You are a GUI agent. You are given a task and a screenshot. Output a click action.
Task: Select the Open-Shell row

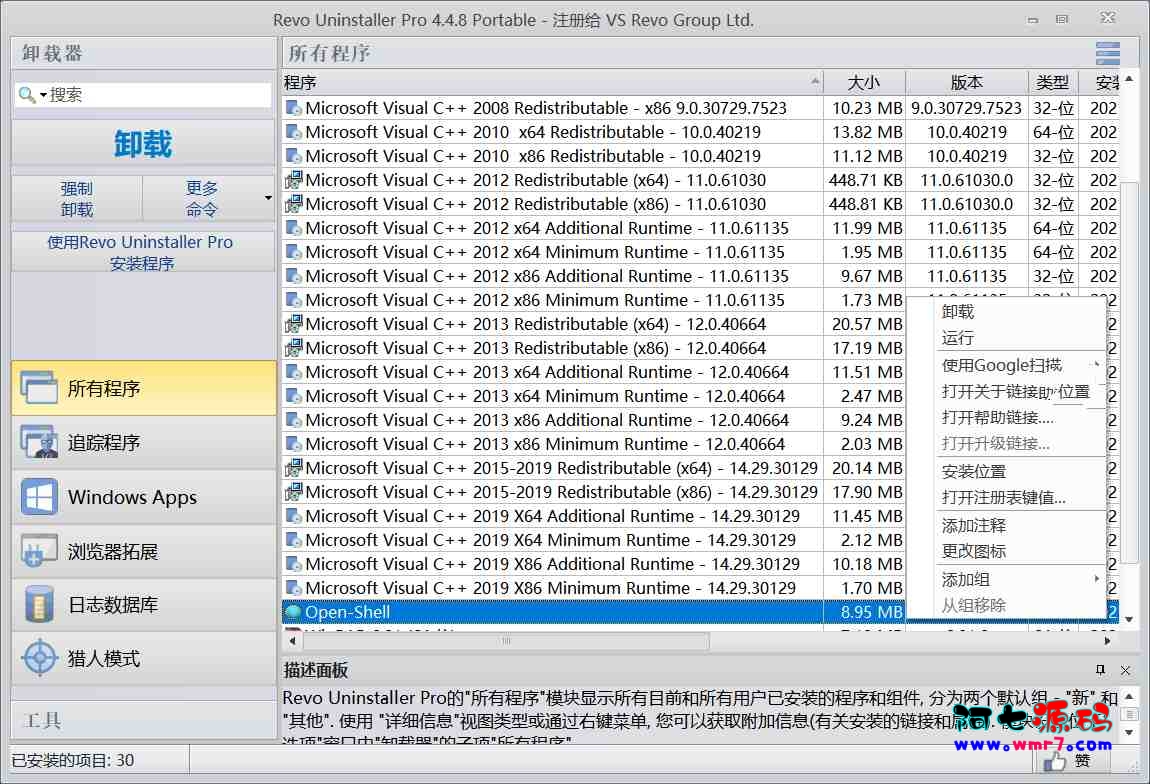pyautogui.click(x=593, y=612)
